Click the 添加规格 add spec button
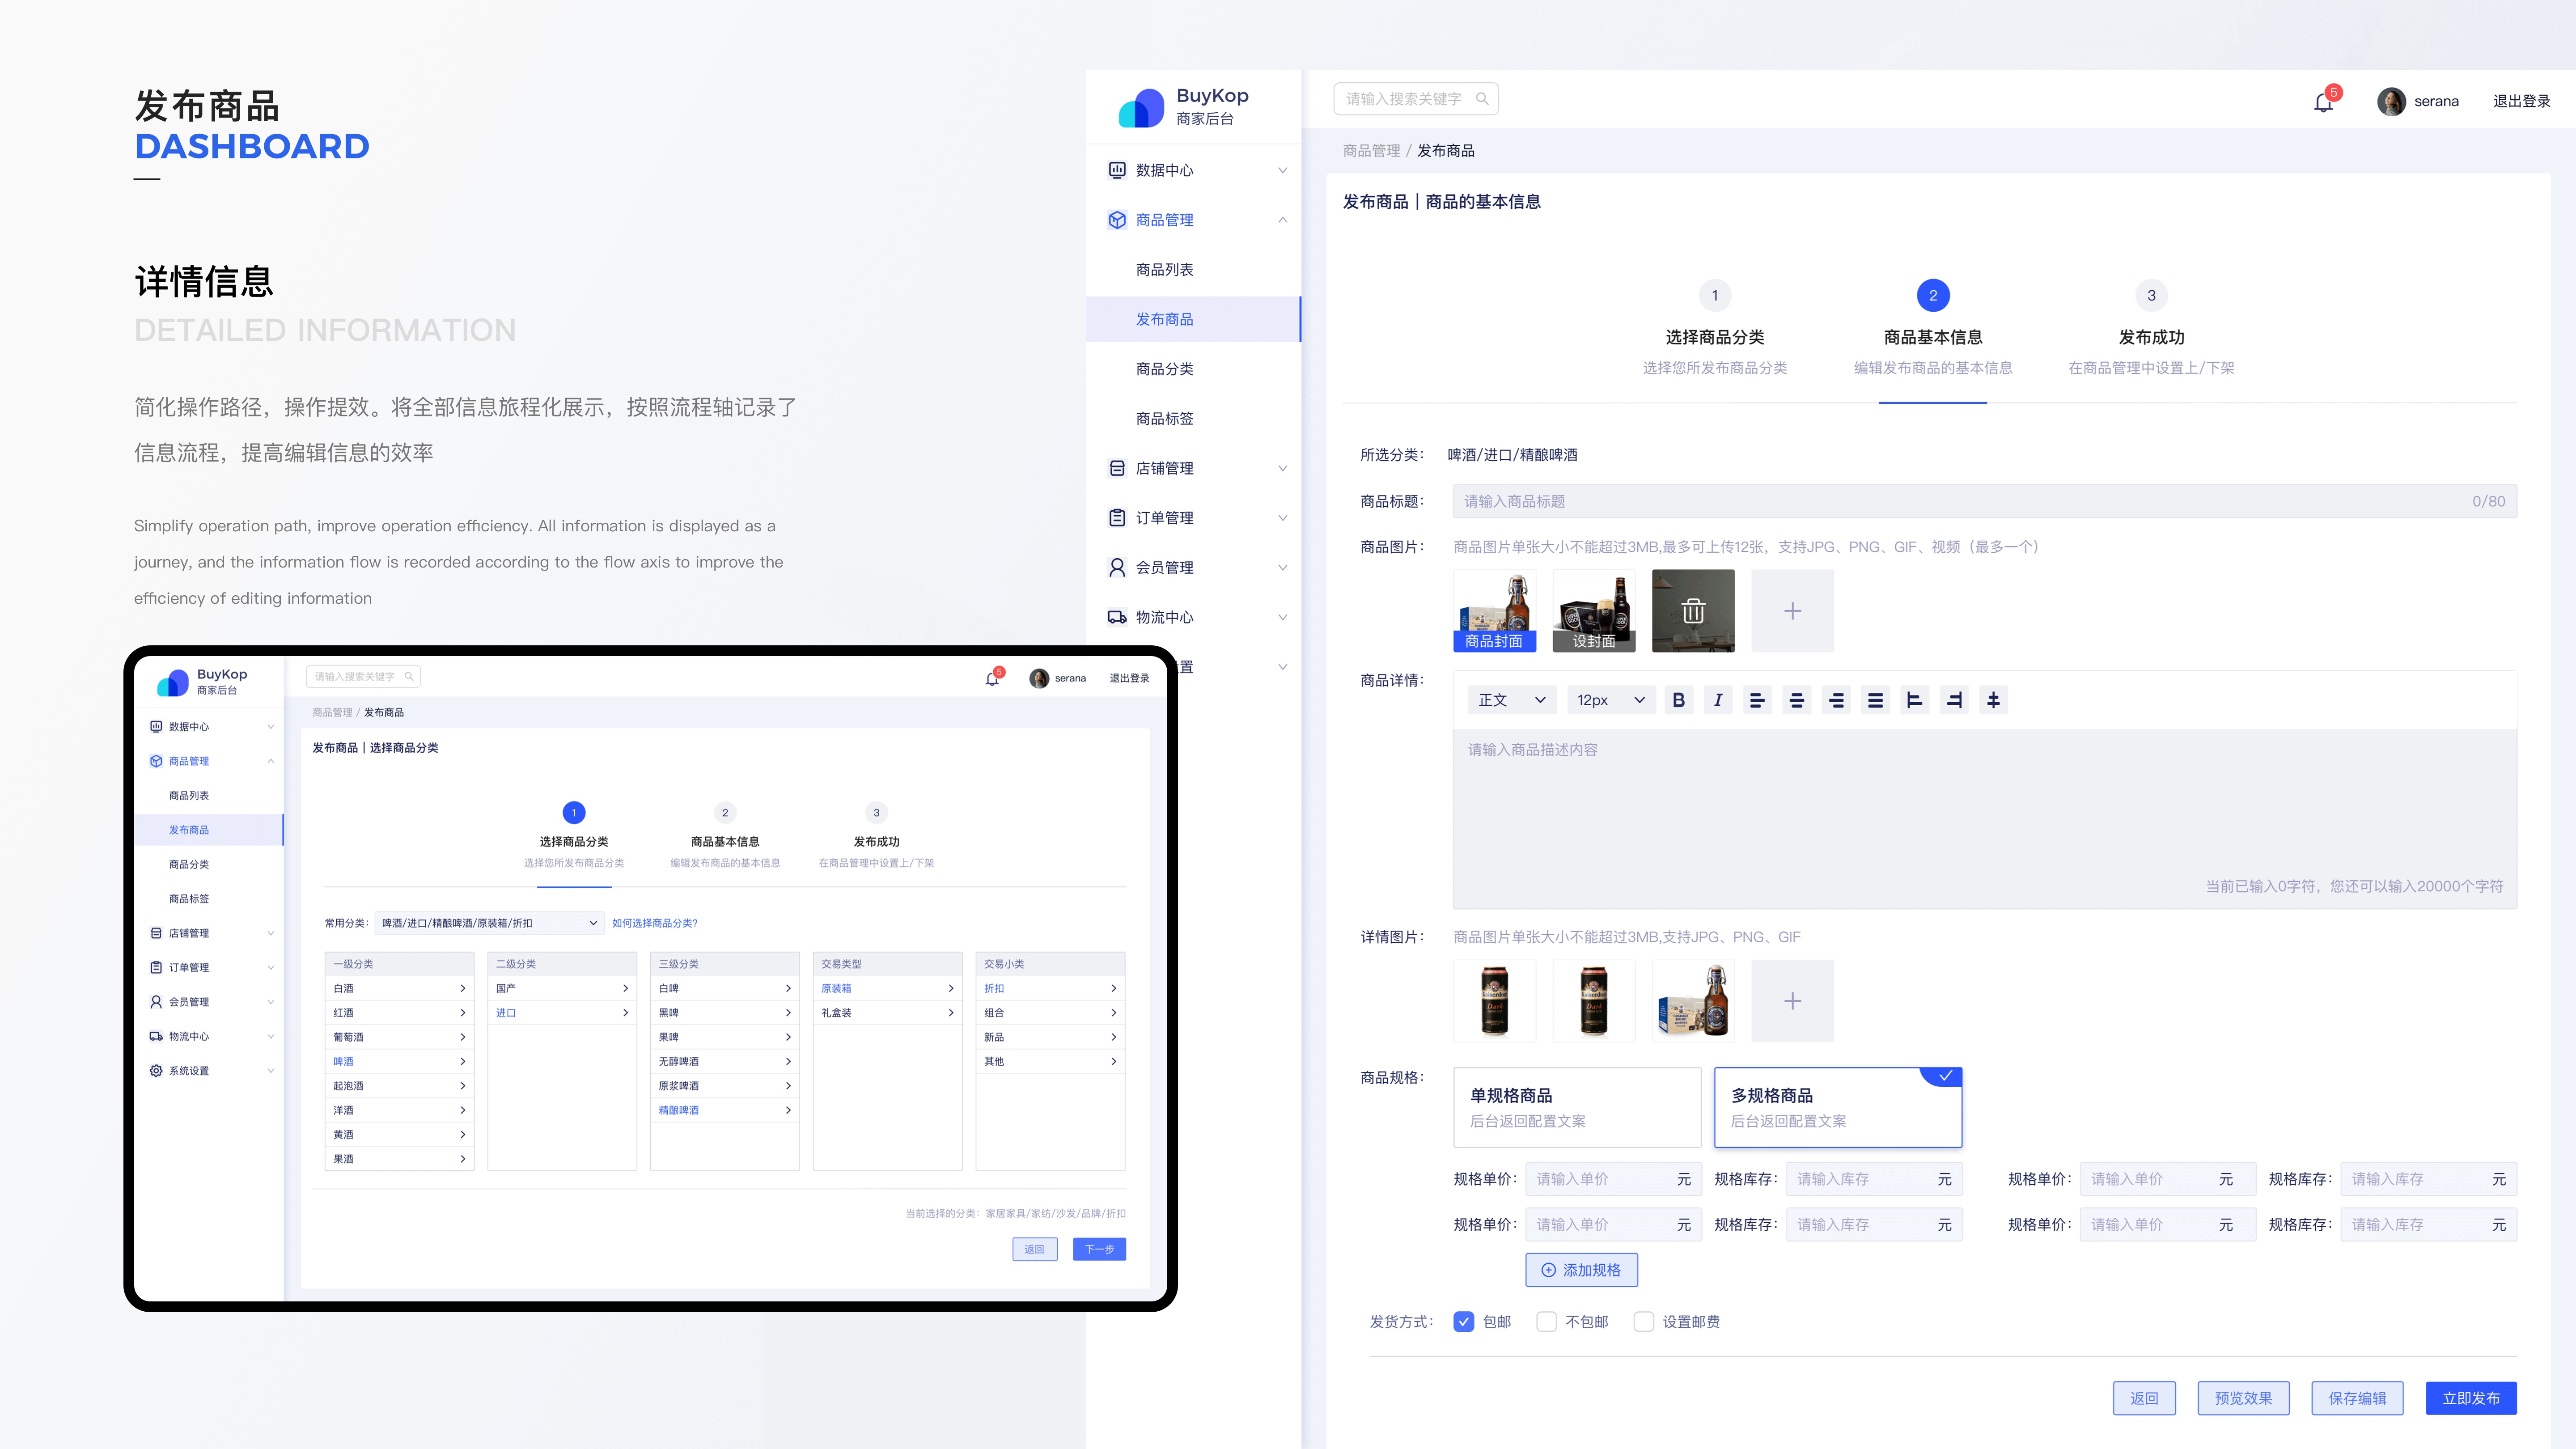2576x1449 pixels. coord(1581,1270)
